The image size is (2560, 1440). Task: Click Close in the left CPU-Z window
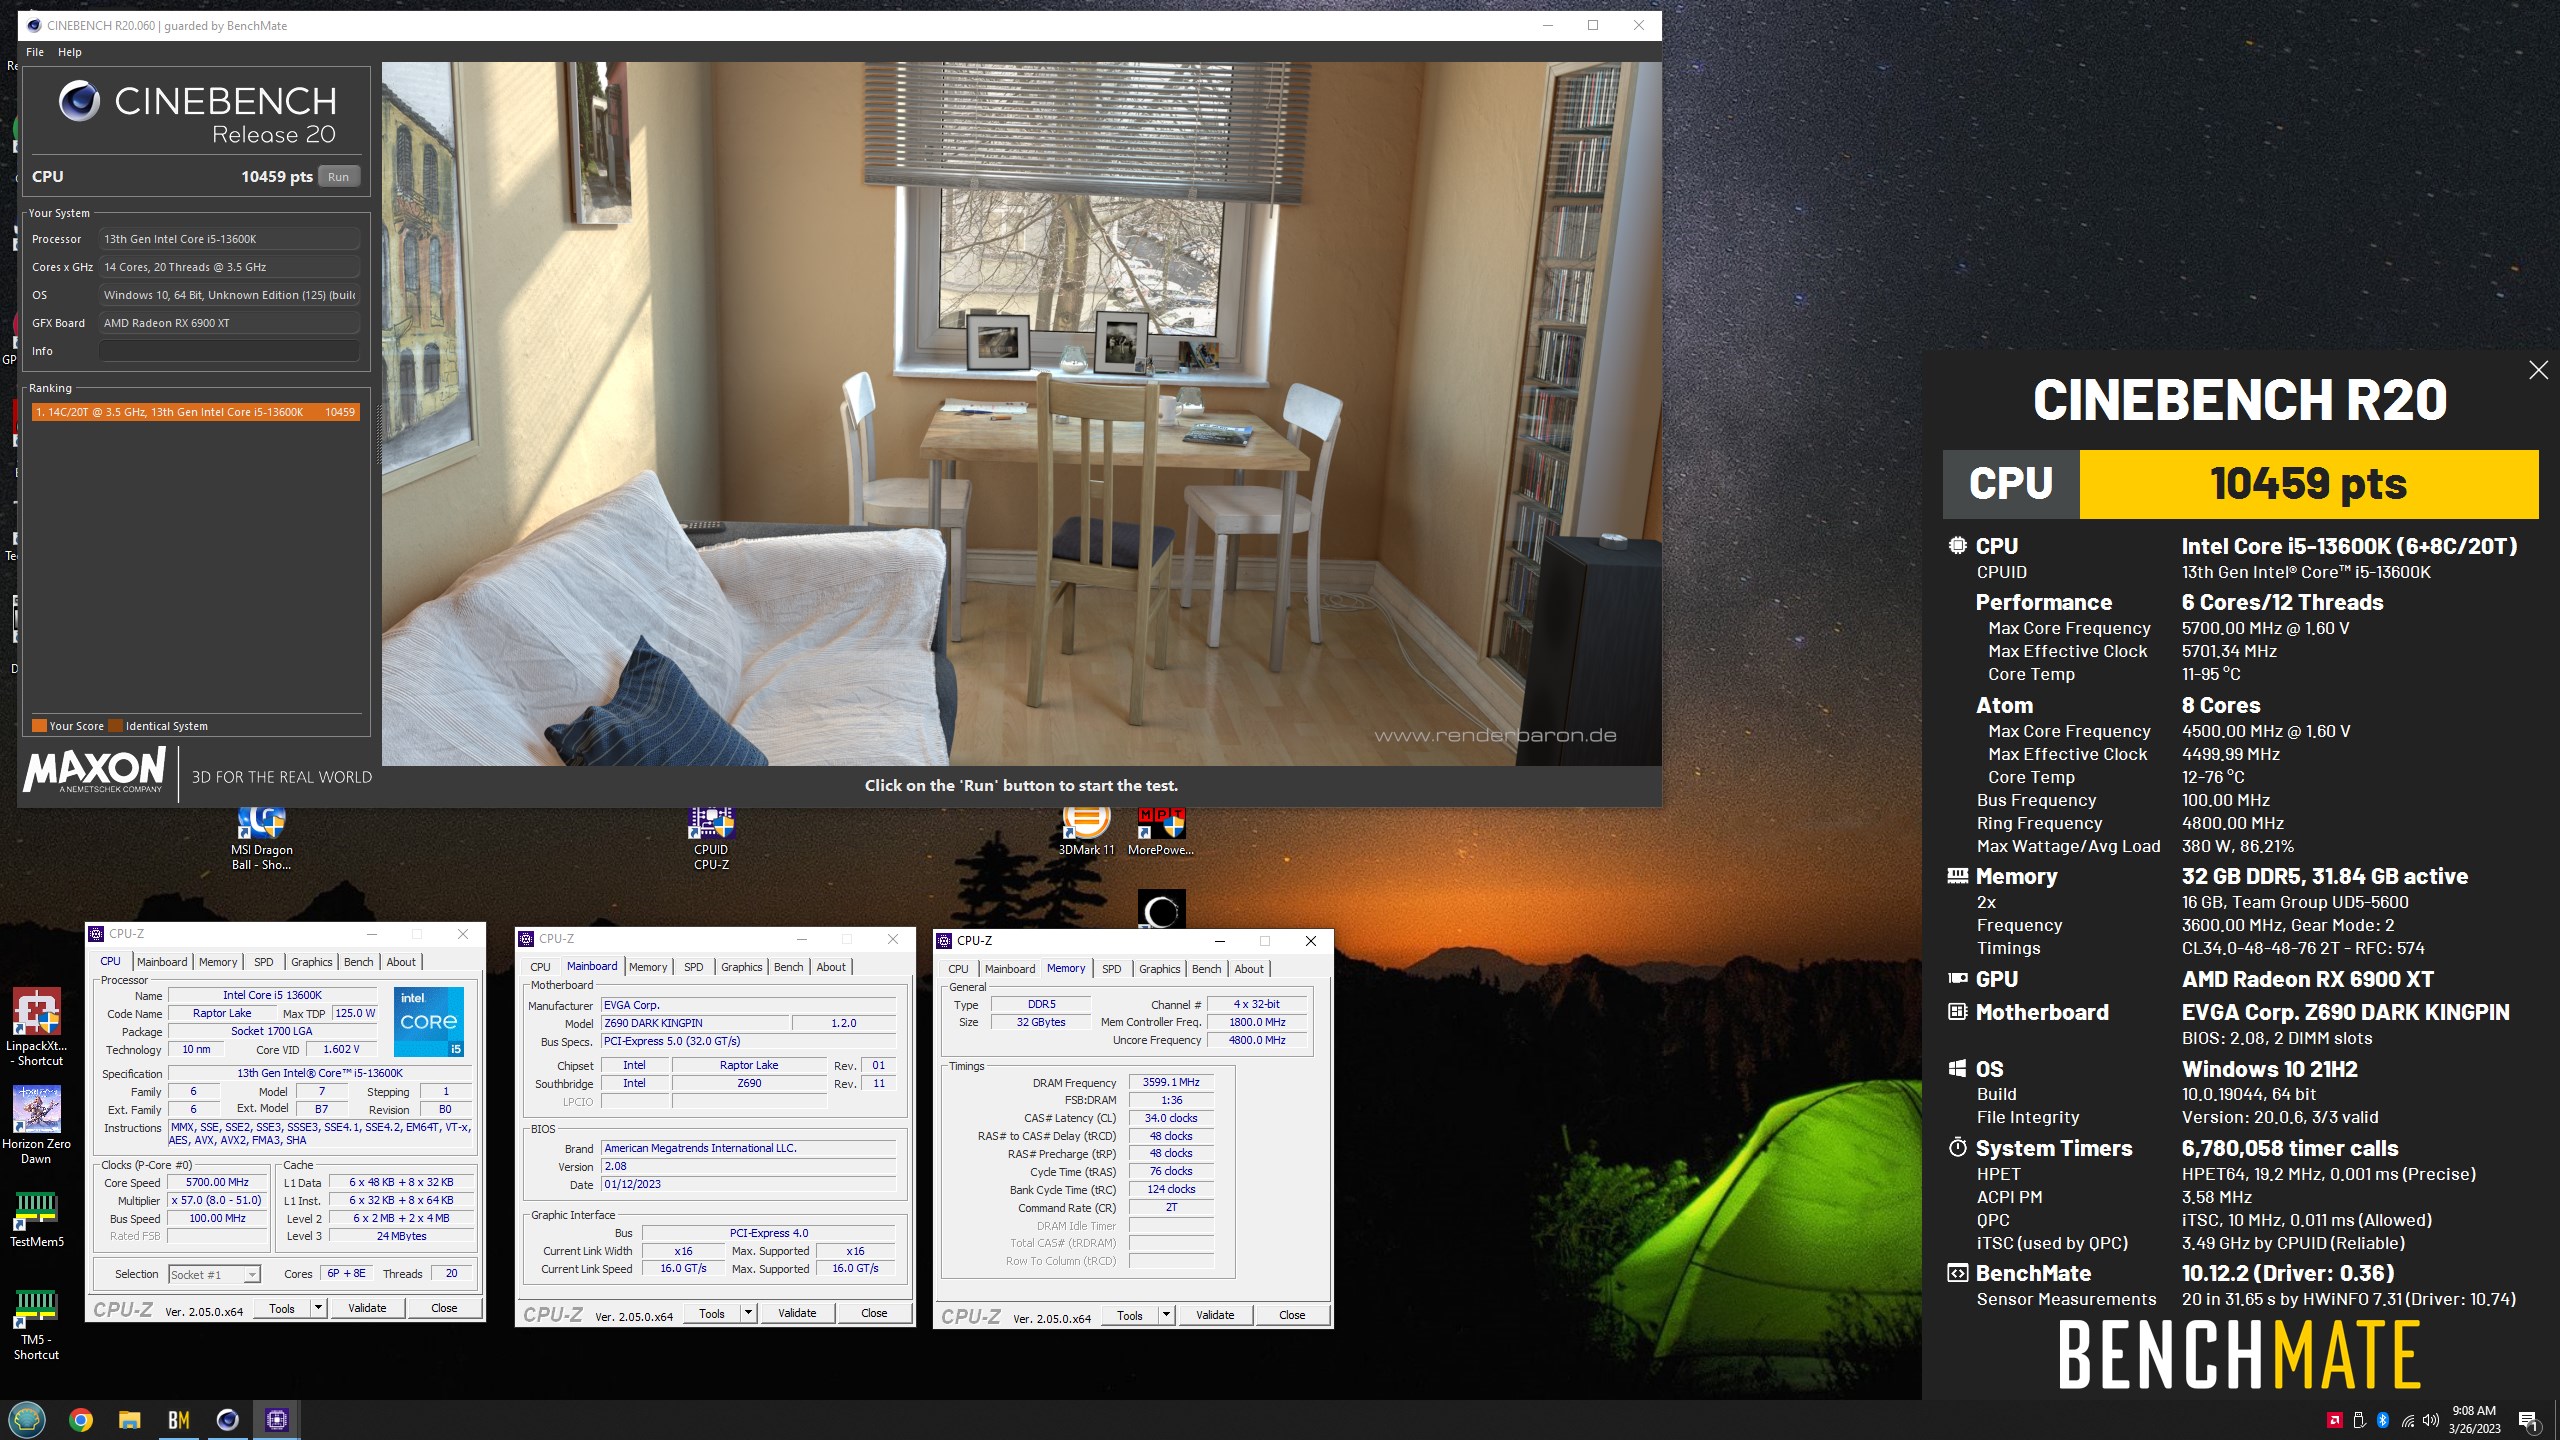point(444,1308)
